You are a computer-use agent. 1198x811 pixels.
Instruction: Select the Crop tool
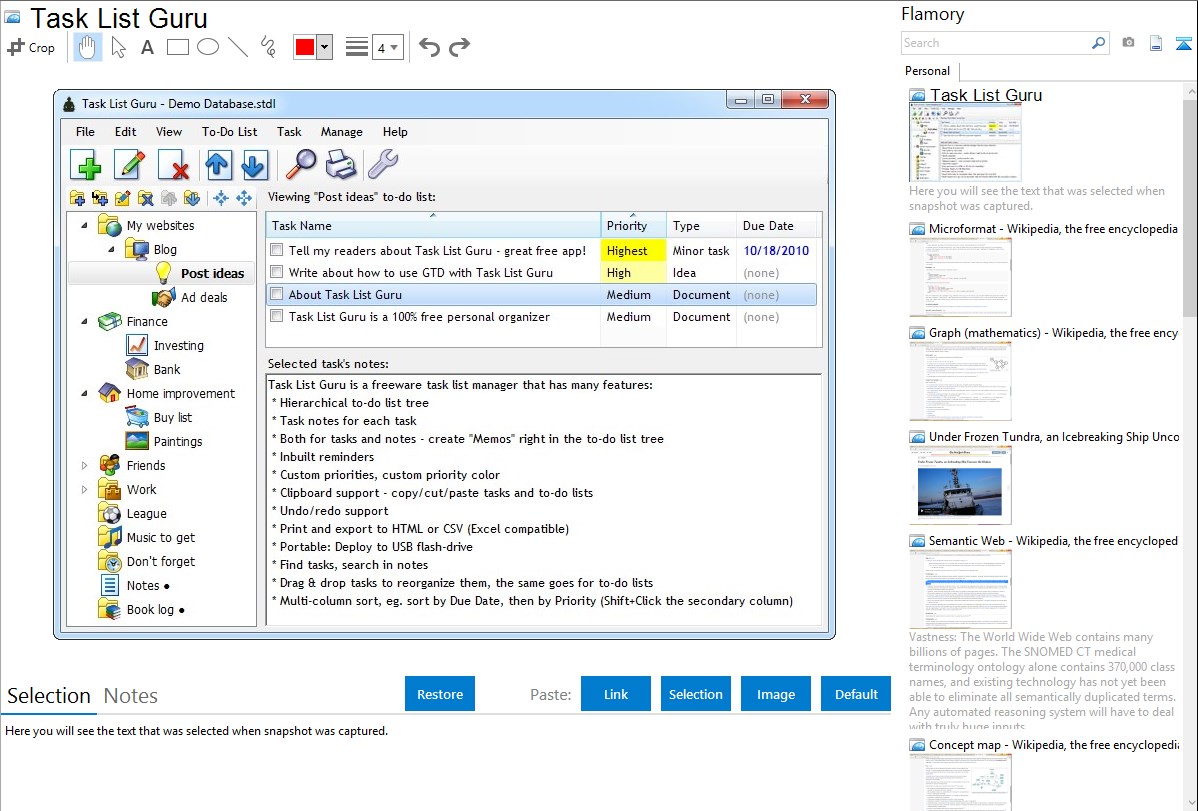[31, 47]
